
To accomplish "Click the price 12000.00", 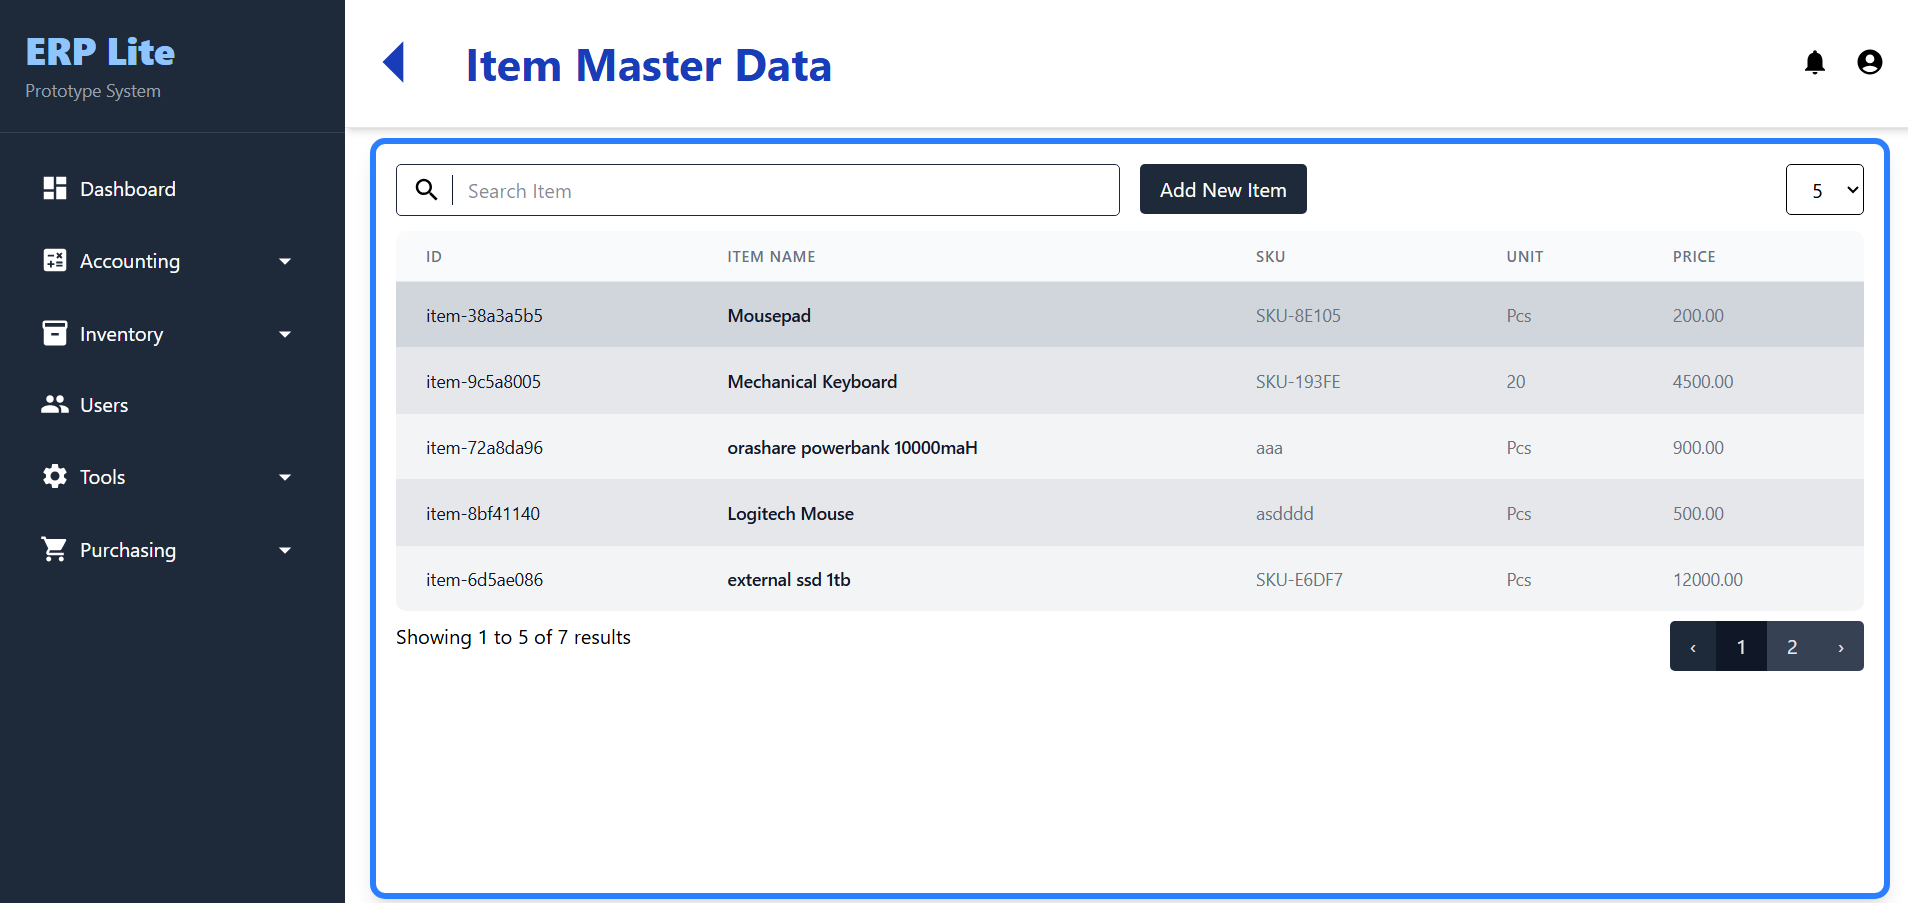I will click(x=1707, y=580).
